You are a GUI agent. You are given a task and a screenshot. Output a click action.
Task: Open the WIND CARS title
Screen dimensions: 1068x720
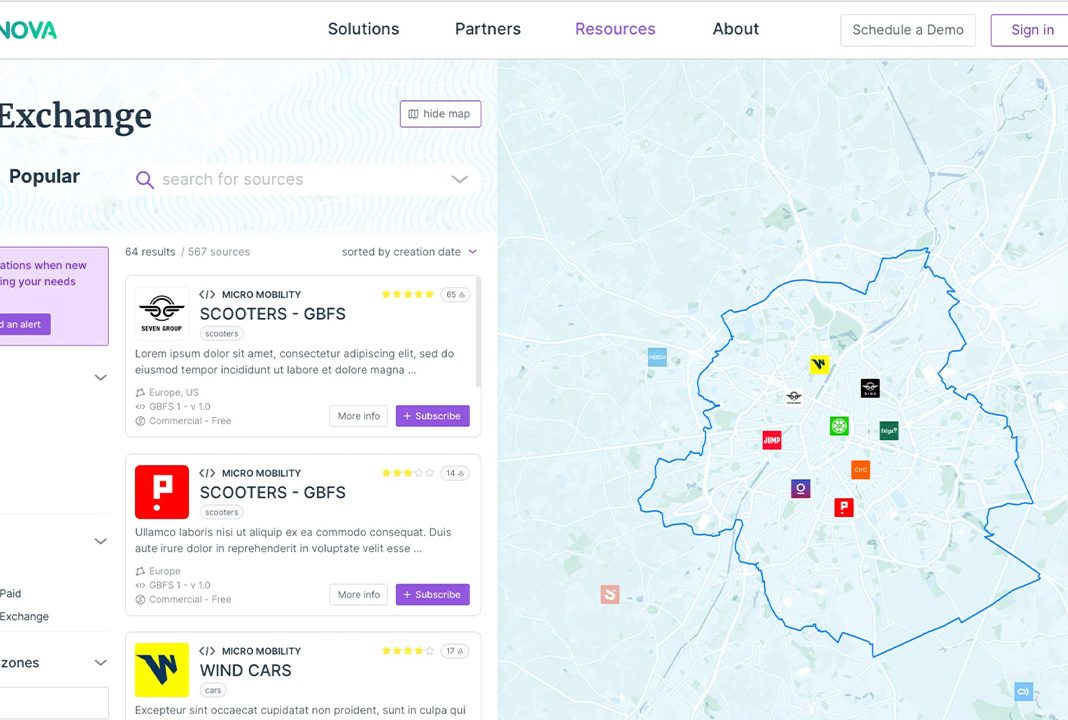click(245, 670)
